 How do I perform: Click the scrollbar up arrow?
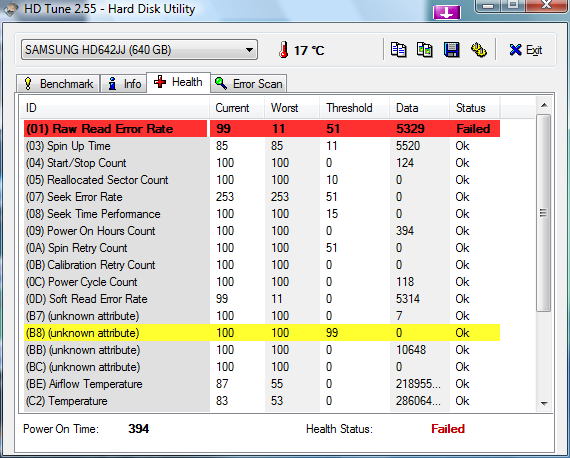544,105
